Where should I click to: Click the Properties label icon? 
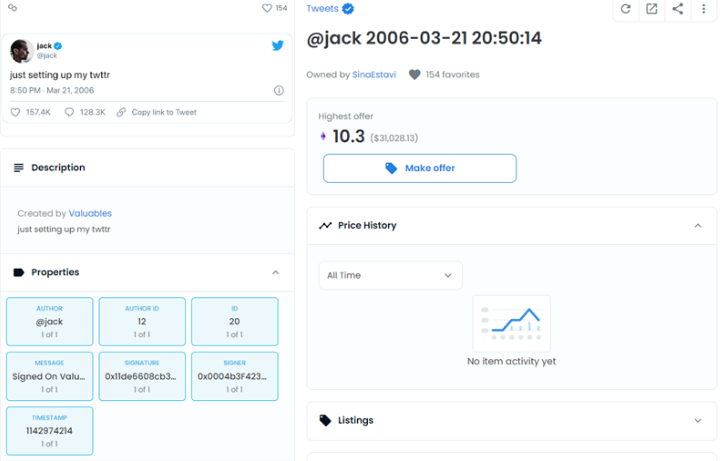[x=18, y=272]
